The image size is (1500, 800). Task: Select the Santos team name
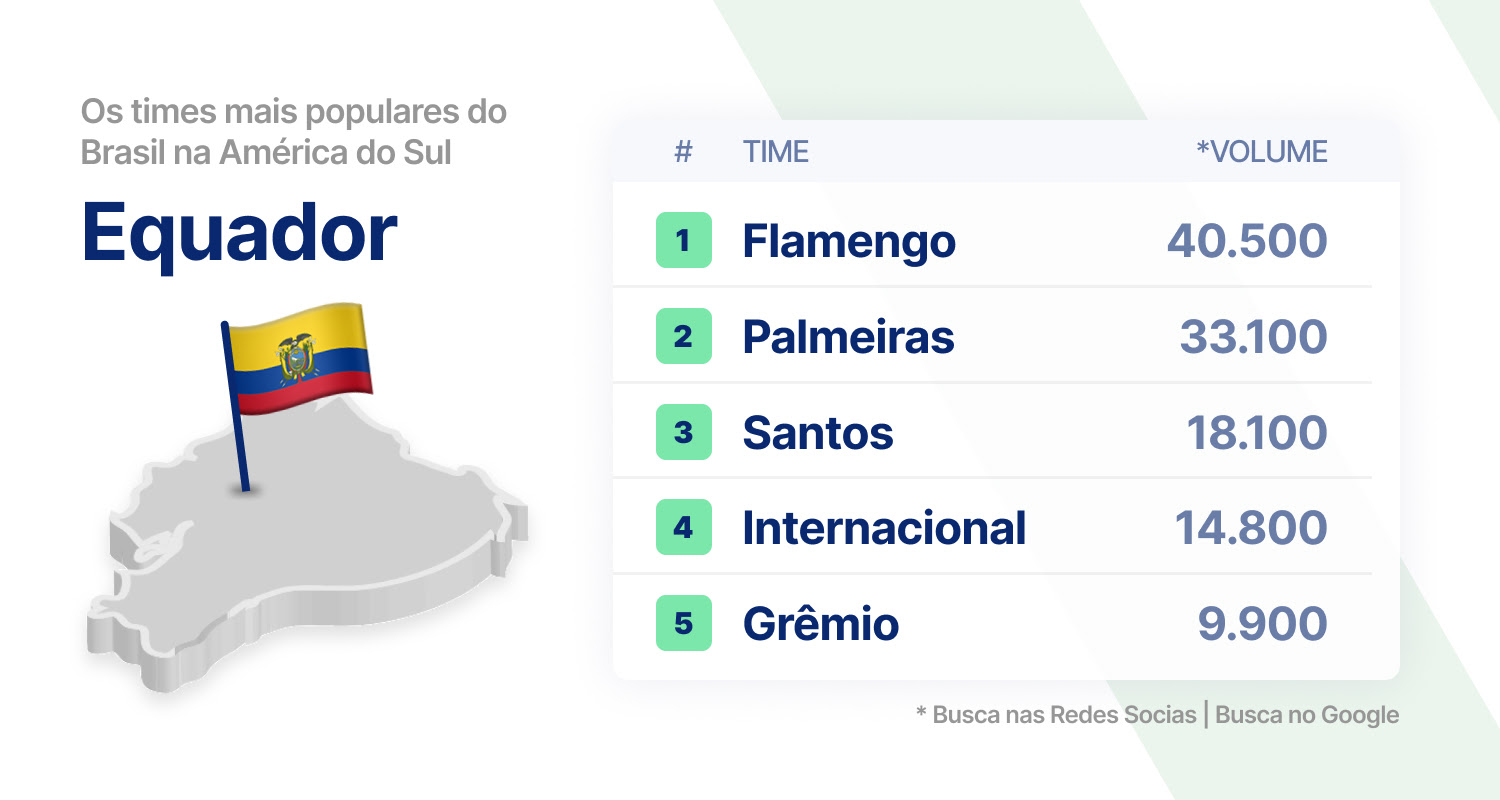(818, 433)
